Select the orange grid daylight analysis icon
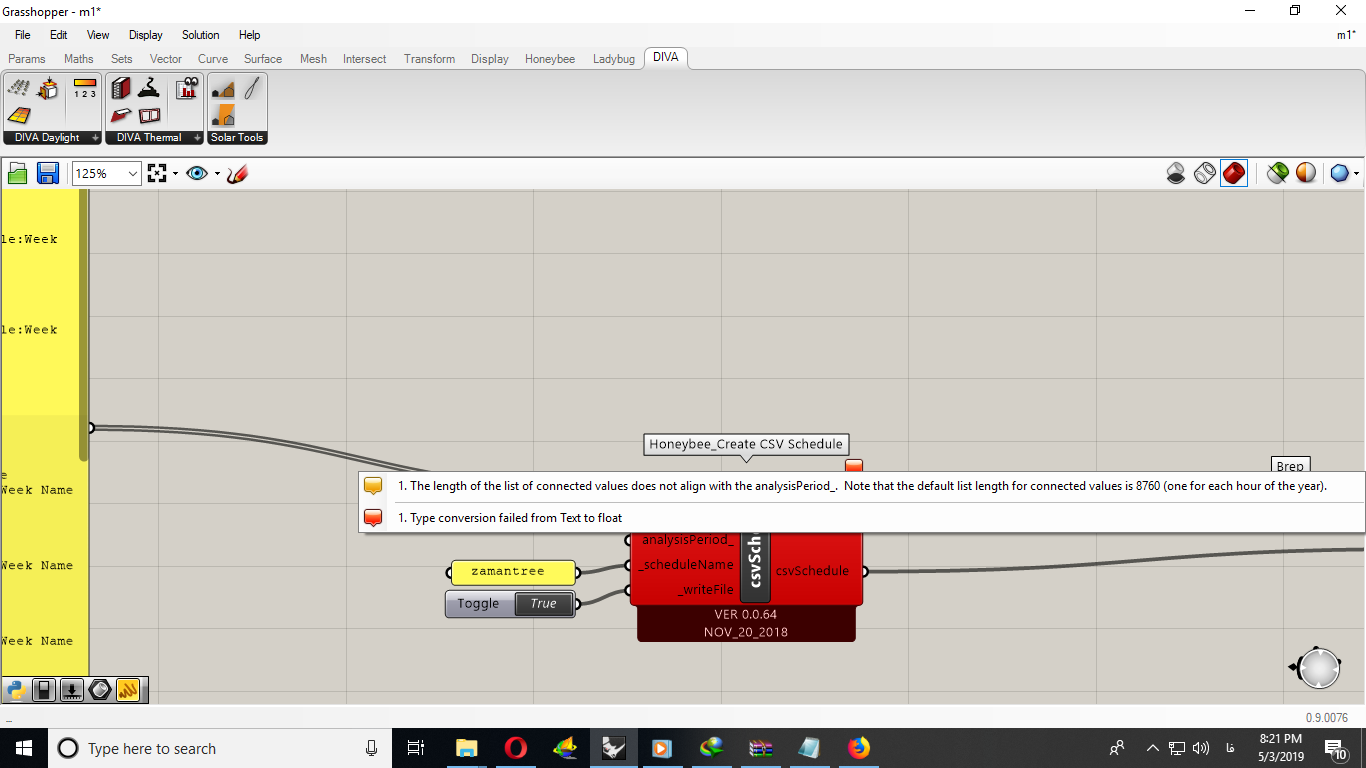Viewport: 1366px width, 768px height. point(18,116)
